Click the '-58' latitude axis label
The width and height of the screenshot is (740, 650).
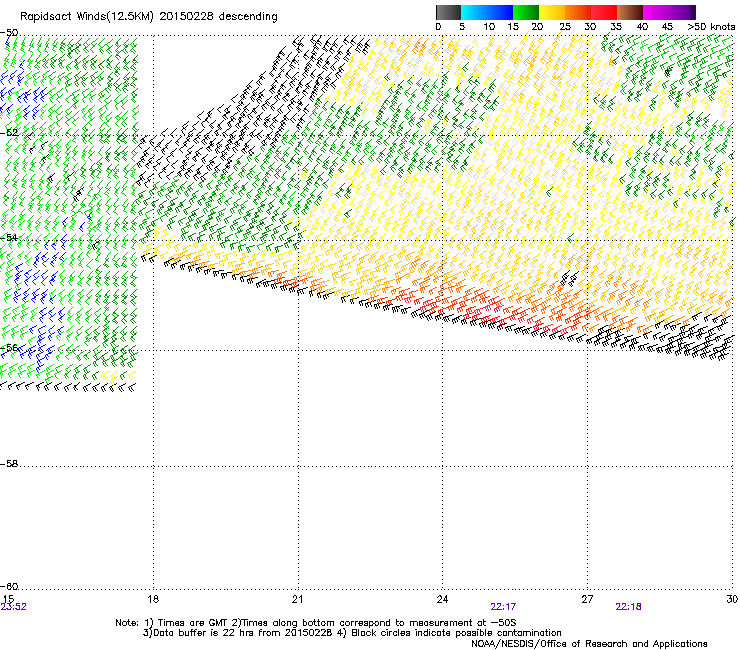coord(9,464)
